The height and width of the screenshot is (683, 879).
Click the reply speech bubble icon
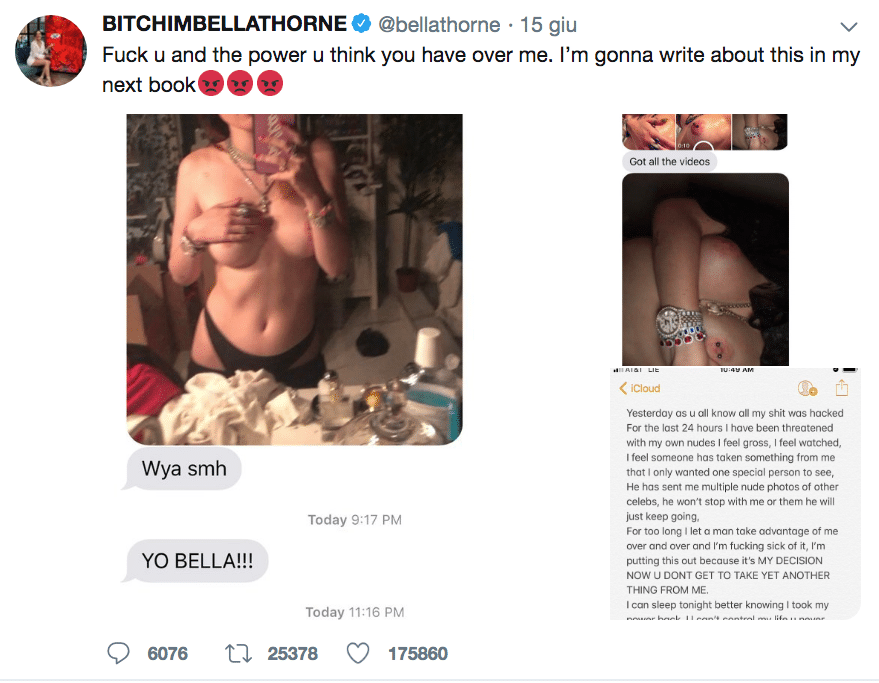(119, 653)
